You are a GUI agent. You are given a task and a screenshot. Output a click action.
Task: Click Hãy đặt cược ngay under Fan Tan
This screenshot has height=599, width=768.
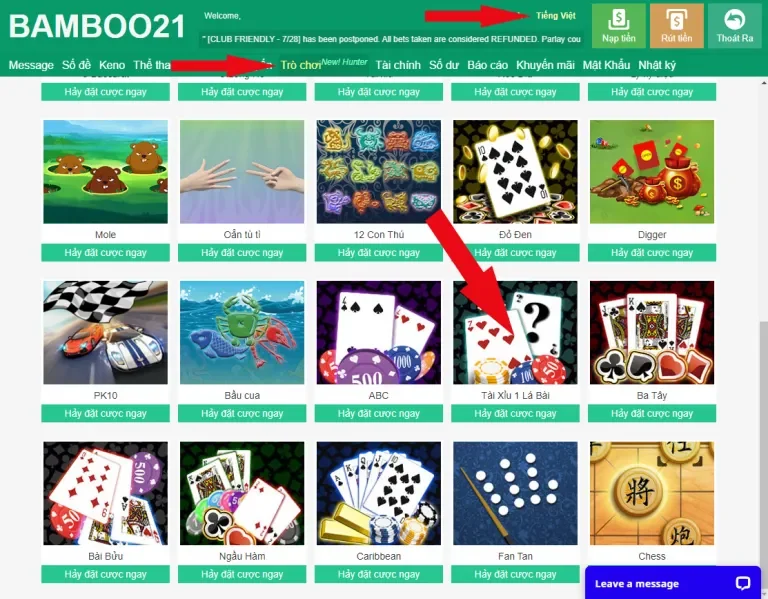tap(515, 574)
